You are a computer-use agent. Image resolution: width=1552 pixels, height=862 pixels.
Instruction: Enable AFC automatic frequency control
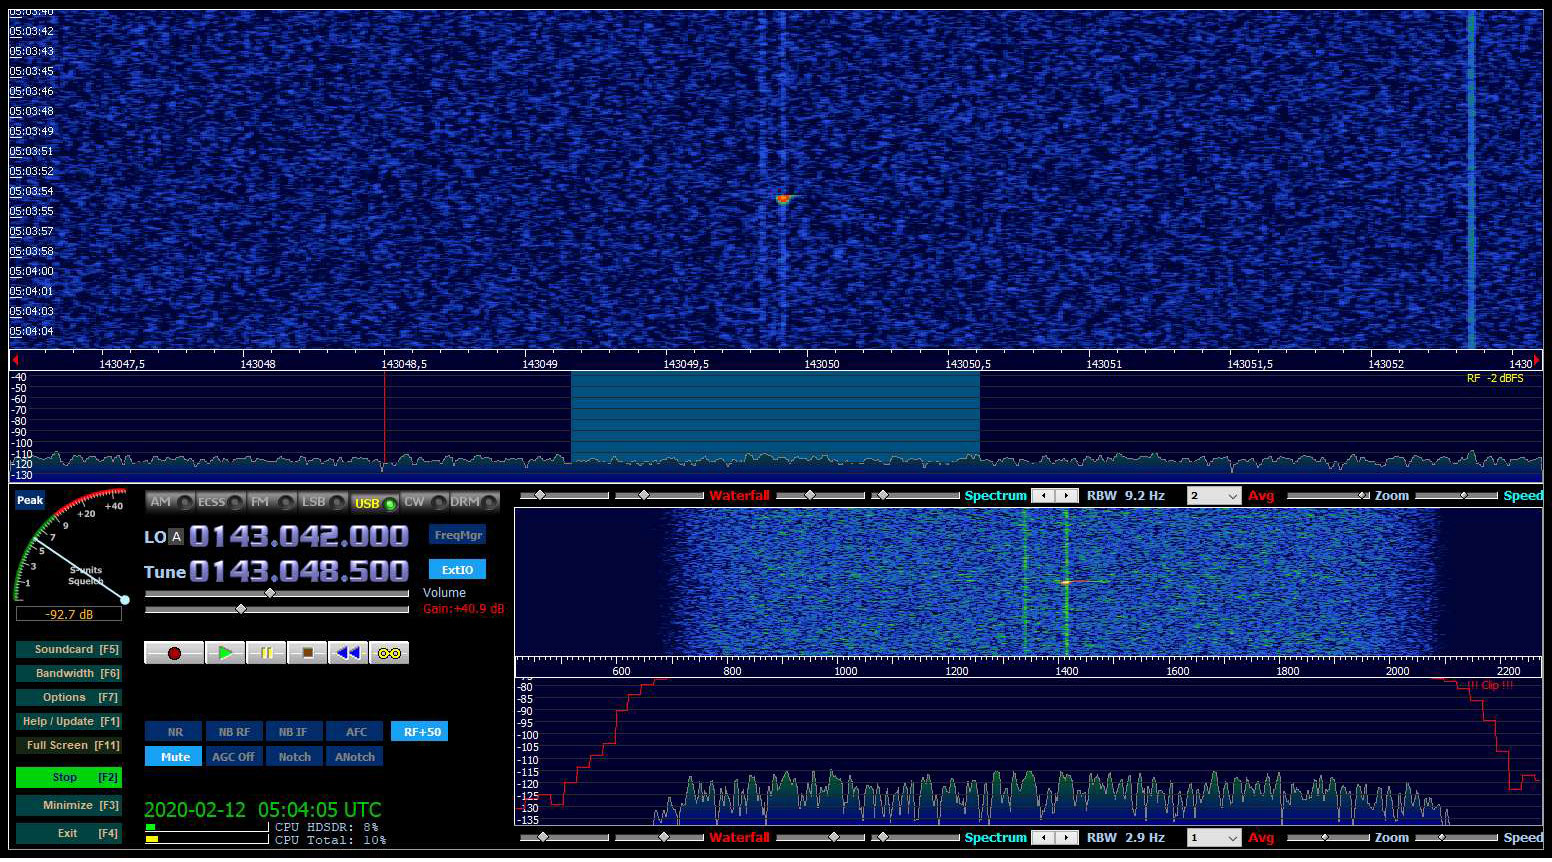click(x=355, y=732)
